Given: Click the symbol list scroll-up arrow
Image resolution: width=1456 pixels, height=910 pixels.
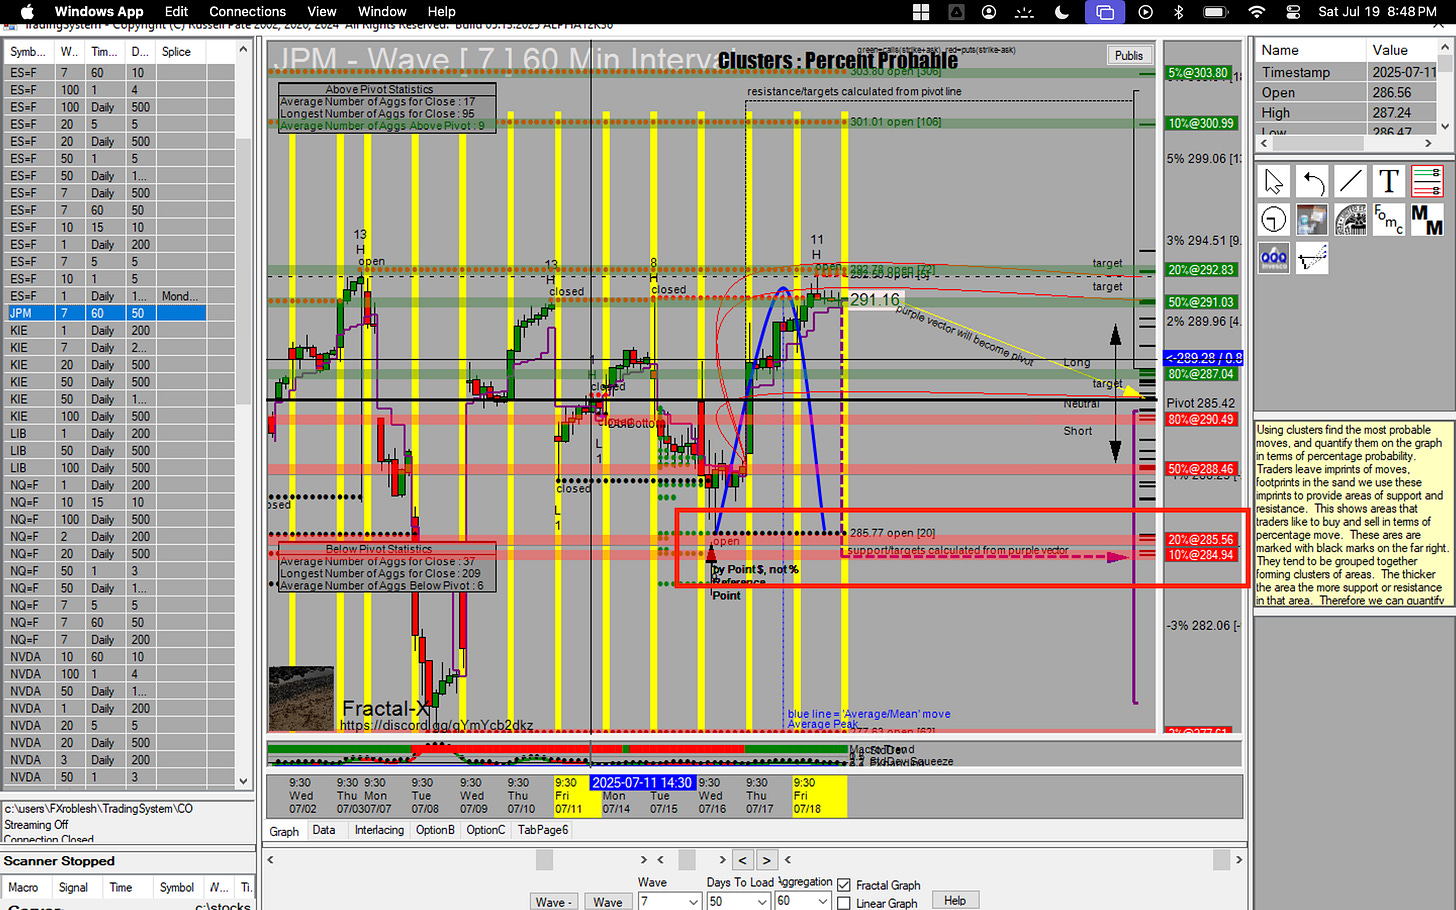Looking at the screenshot, I should point(243,48).
